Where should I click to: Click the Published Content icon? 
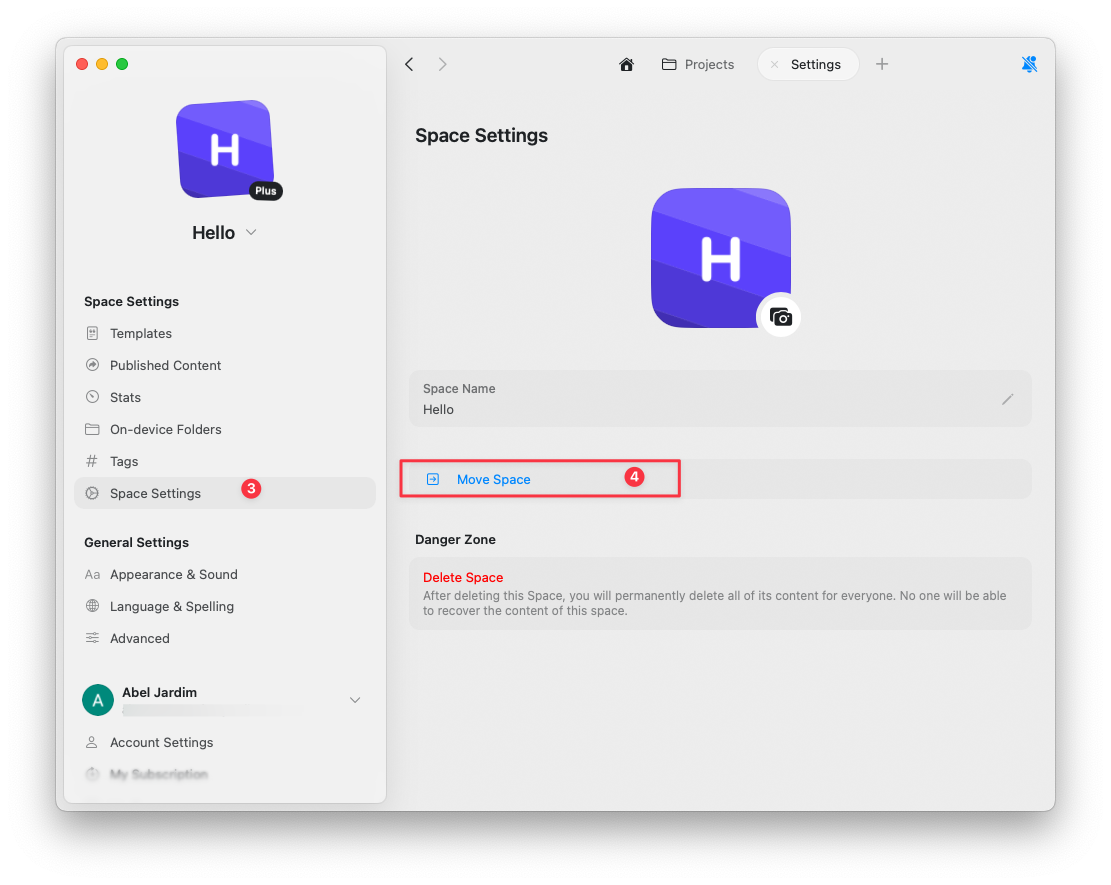[92, 365]
